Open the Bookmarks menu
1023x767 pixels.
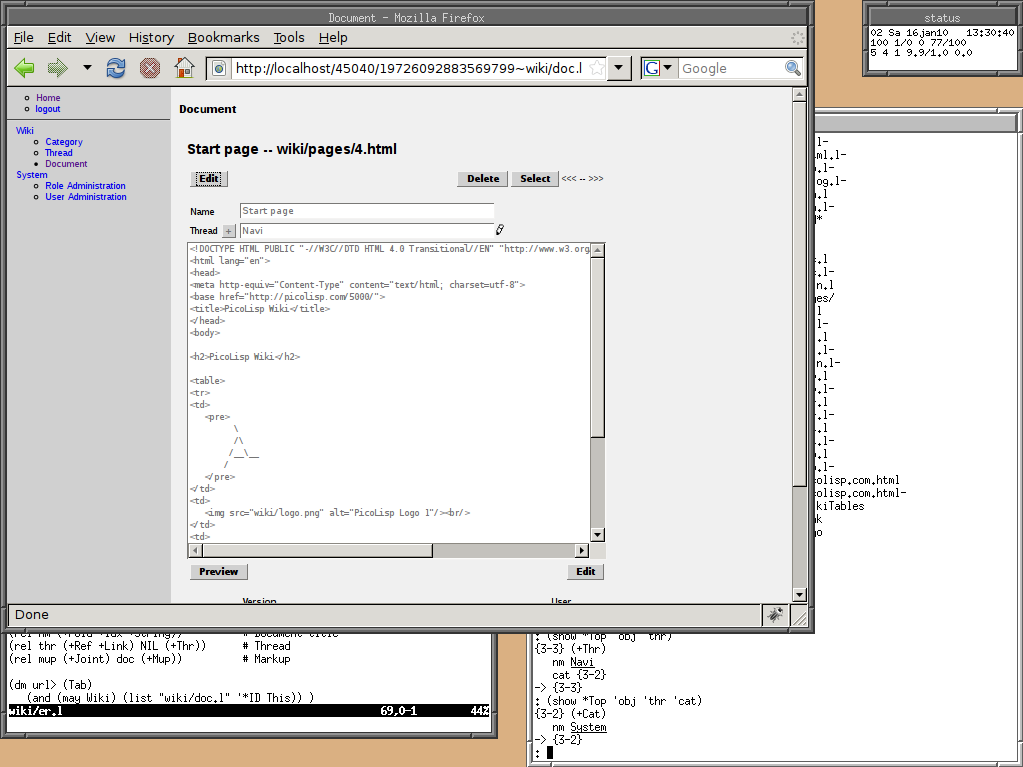click(223, 37)
